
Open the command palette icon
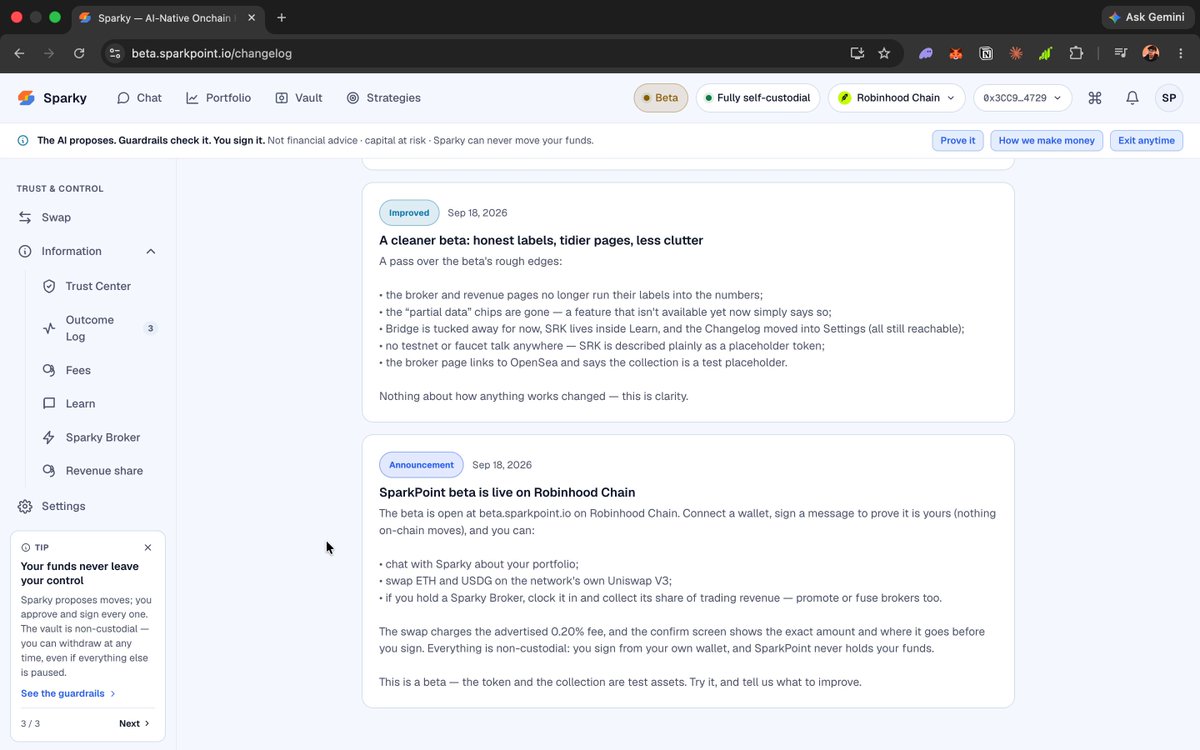click(x=1095, y=98)
